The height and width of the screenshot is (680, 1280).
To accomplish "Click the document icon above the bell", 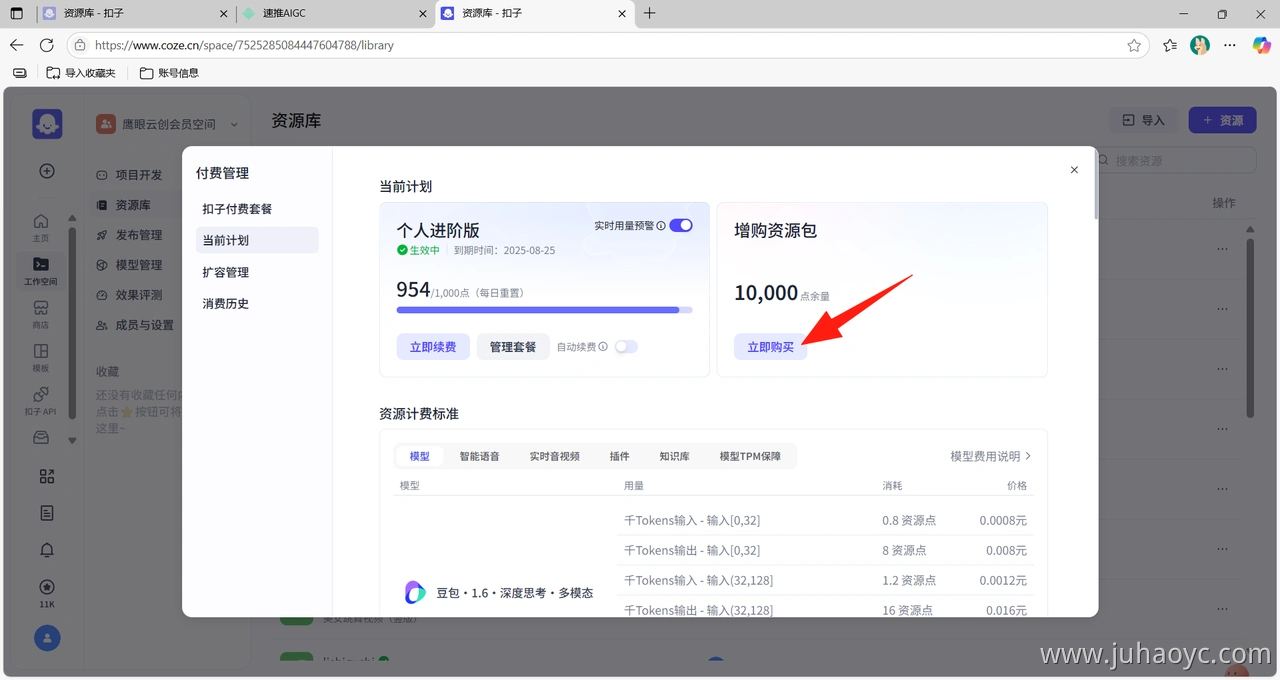I will 47,513.
